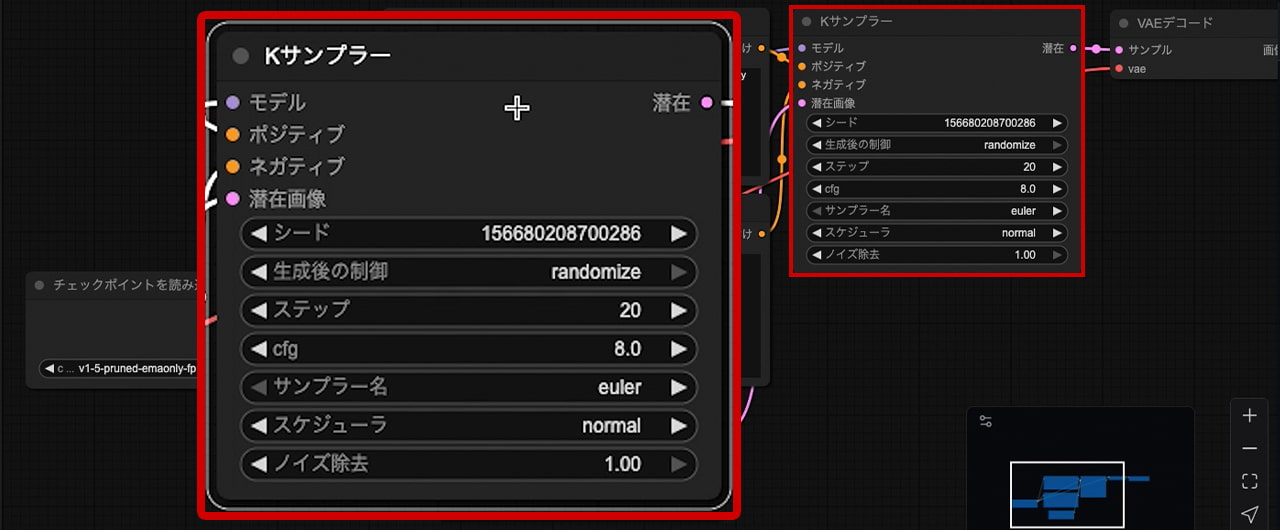Increase ステップ using right arrow in enlarged node

point(679,311)
